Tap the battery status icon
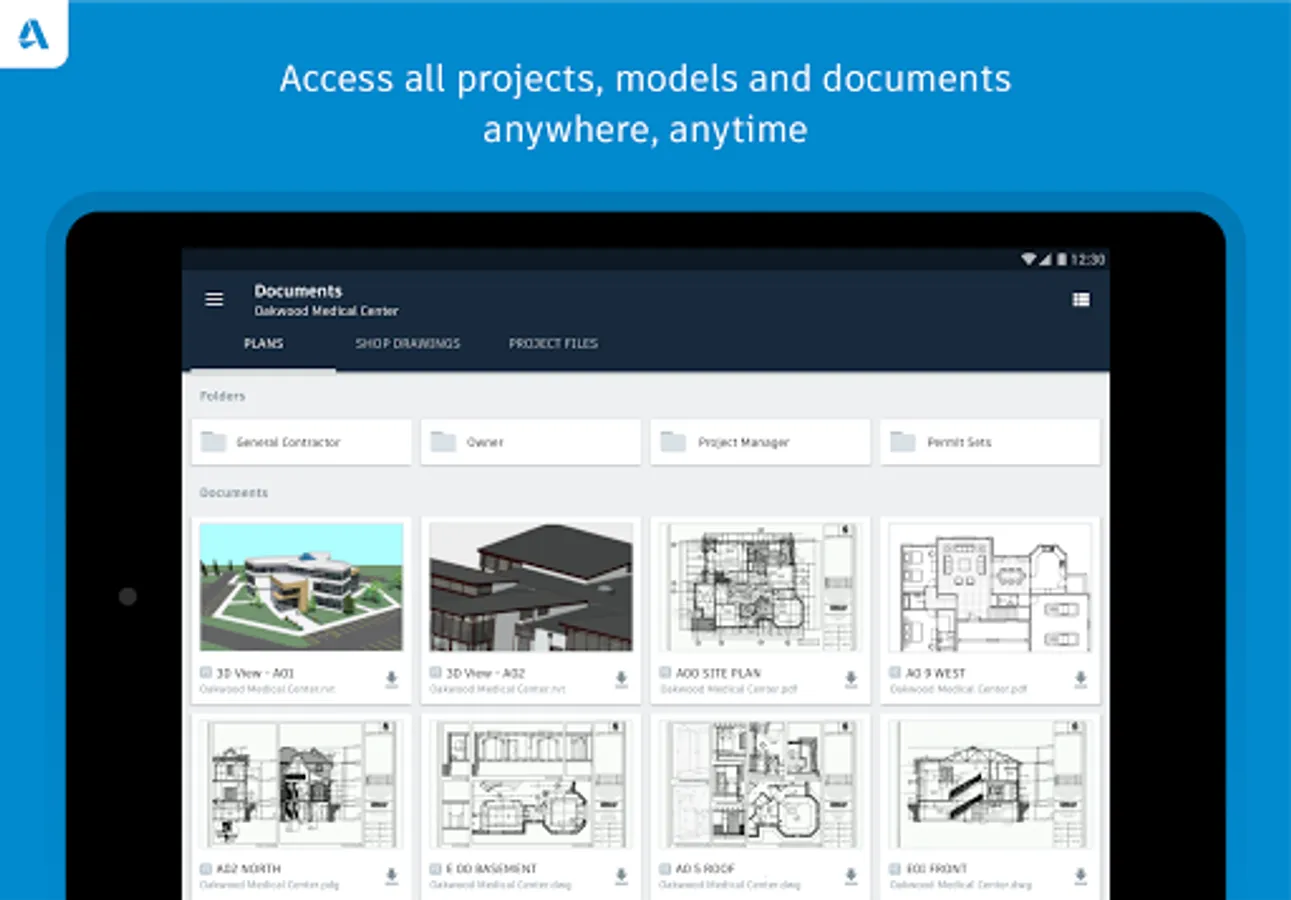This screenshot has height=900, width=1291. 1061,260
